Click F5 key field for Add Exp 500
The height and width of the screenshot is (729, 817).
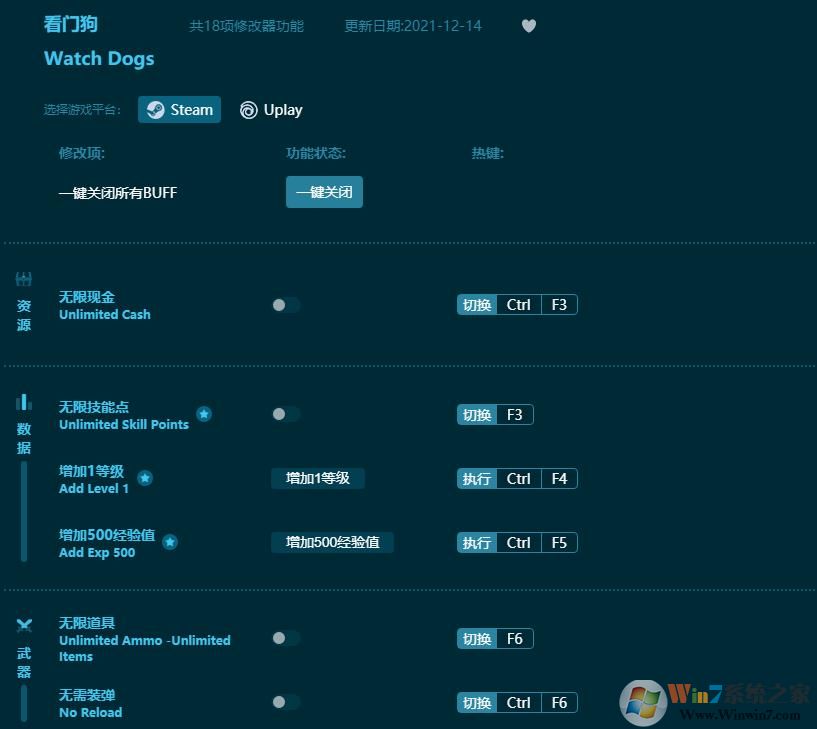click(x=559, y=543)
